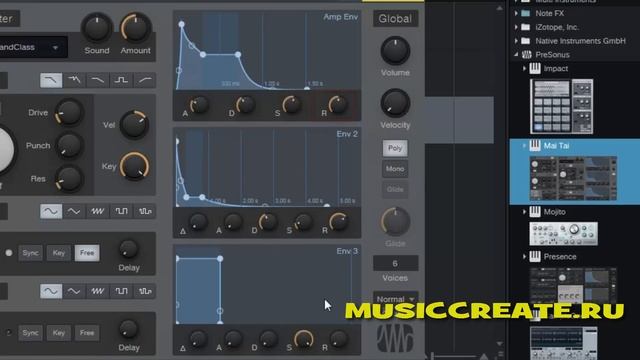Select the square-step filter type icon

(x=121, y=80)
